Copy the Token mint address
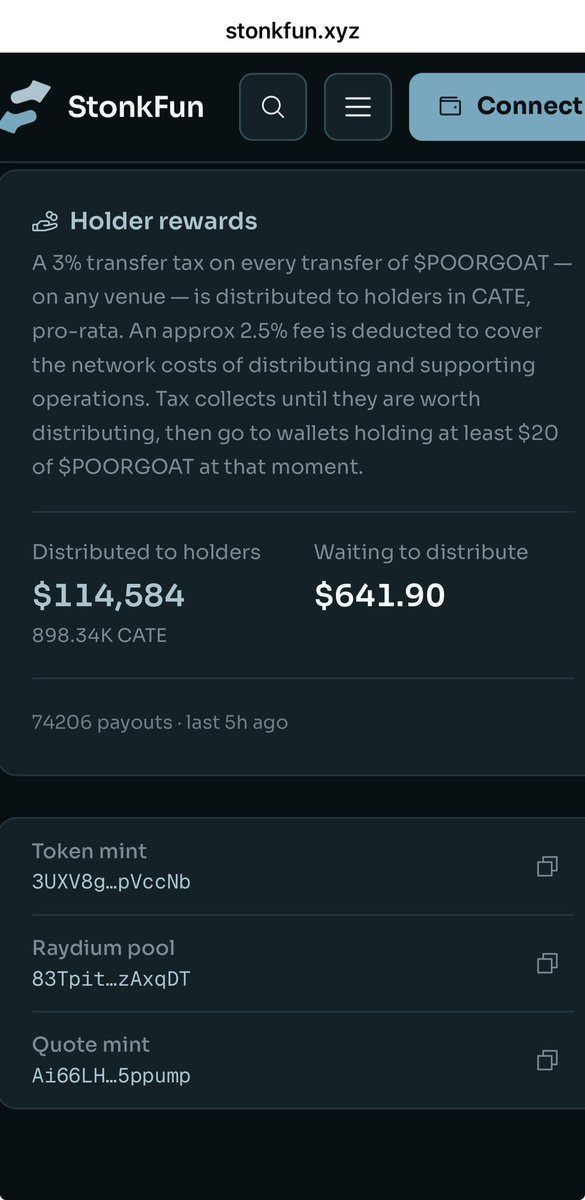Screen dimensions: 585x1200 [547, 866]
